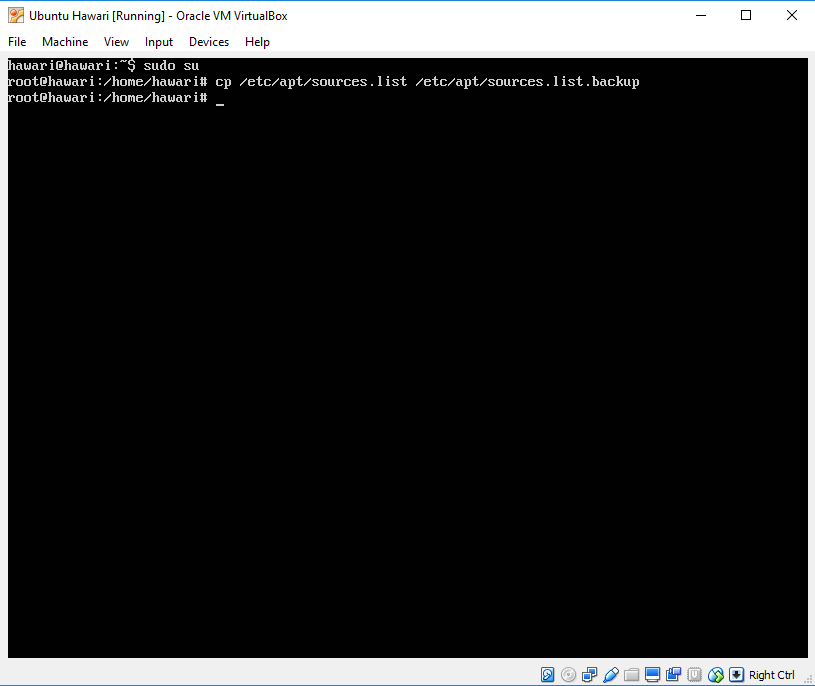The height and width of the screenshot is (686, 815).
Task: Click the keyboard status indicator icon
Action: pos(737,674)
